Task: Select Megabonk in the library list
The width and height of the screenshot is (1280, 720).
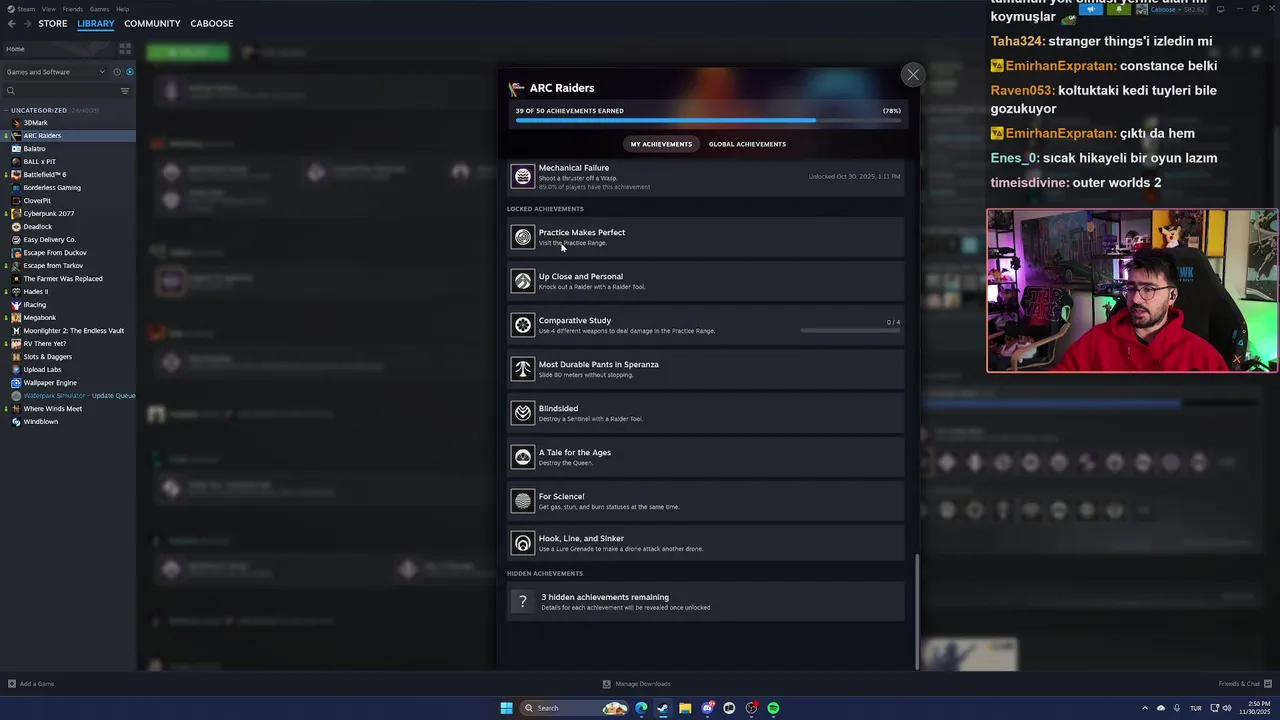Action: pos(39,318)
